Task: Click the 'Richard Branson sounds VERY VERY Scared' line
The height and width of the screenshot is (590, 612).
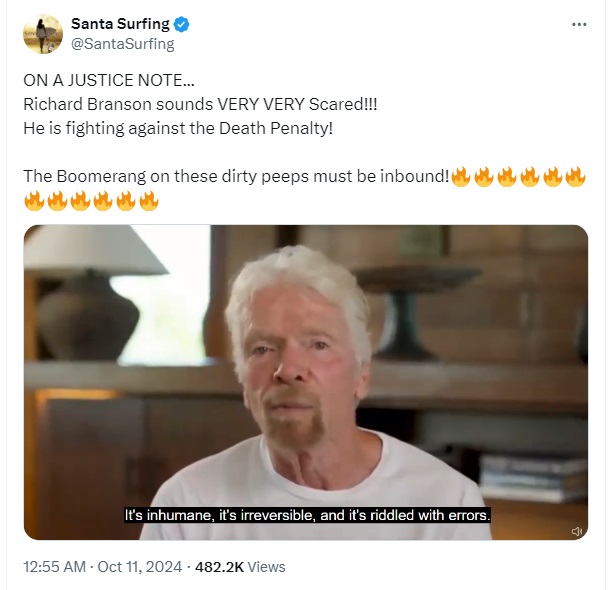Action: click(x=200, y=104)
